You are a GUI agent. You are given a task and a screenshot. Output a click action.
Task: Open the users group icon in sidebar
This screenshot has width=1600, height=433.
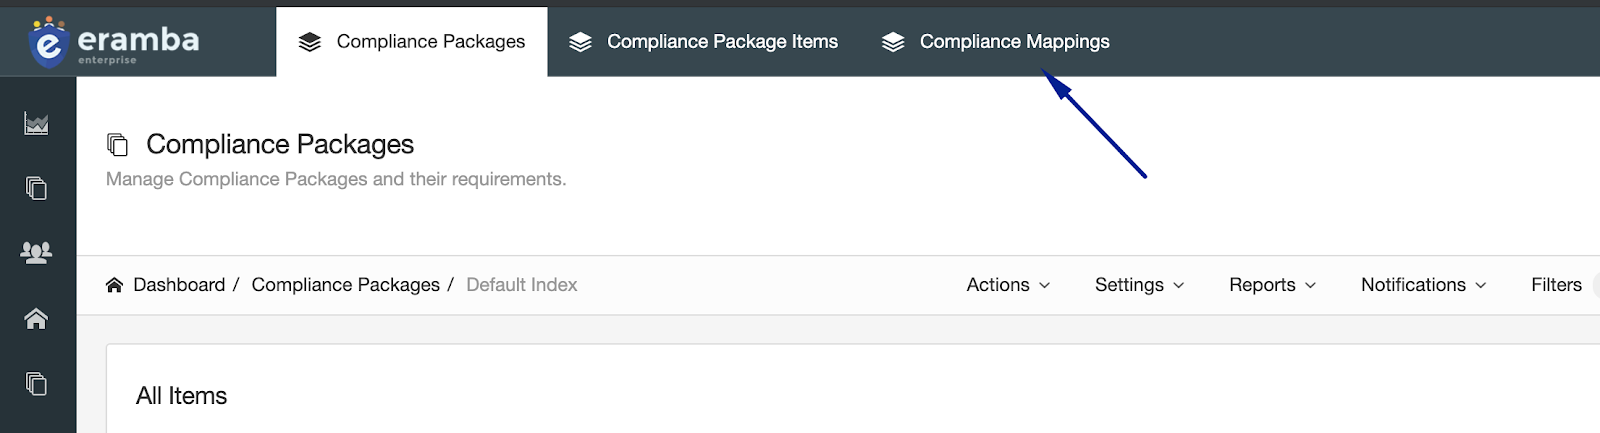(x=36, y=253)
